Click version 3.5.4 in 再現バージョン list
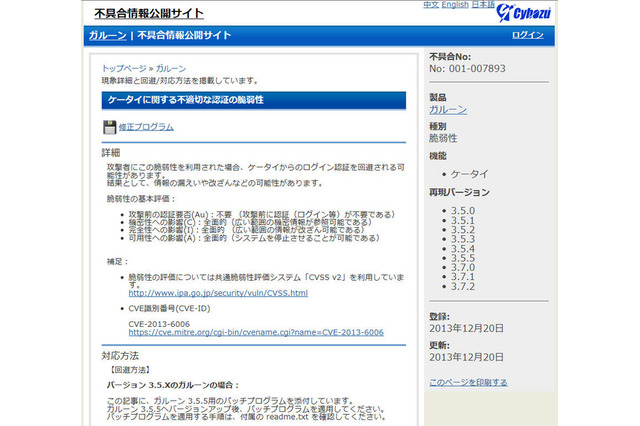The height and width of the screenshot is (426, 640). pos(463,249)
